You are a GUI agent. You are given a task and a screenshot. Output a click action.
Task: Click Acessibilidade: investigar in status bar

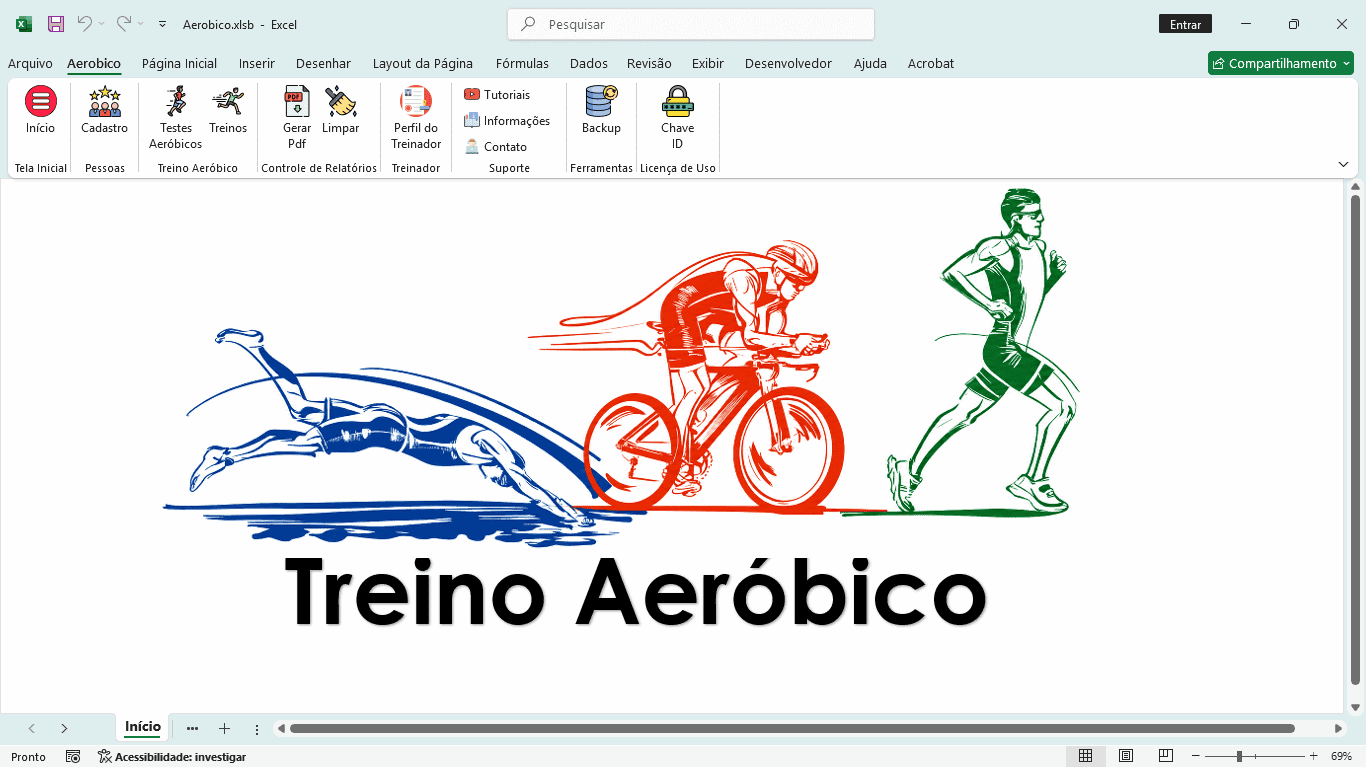(x=172, y=757)
